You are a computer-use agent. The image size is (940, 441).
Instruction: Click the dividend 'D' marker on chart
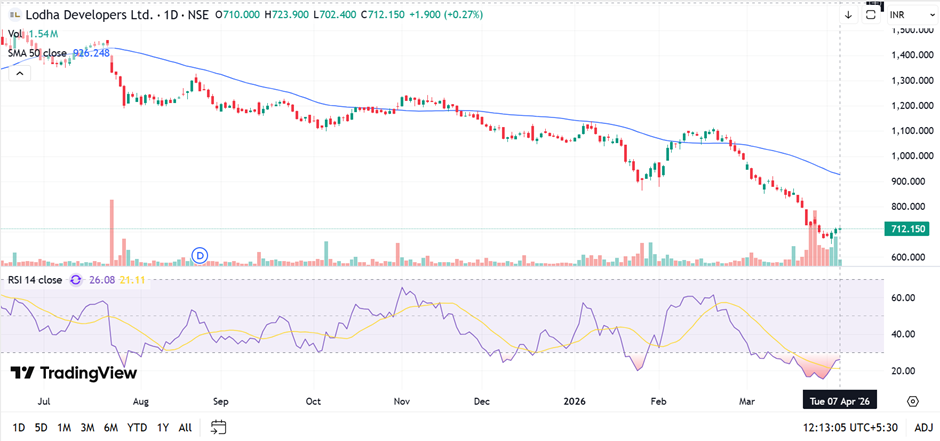200,256
